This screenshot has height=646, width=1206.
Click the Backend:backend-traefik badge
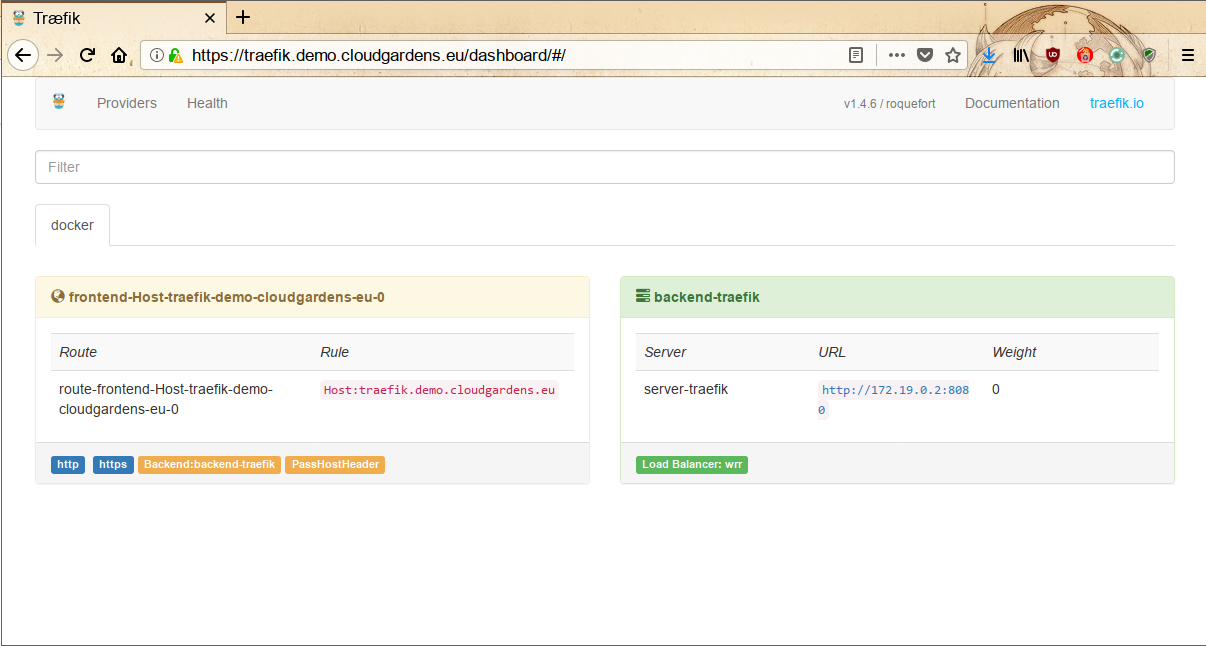(209, 465)
